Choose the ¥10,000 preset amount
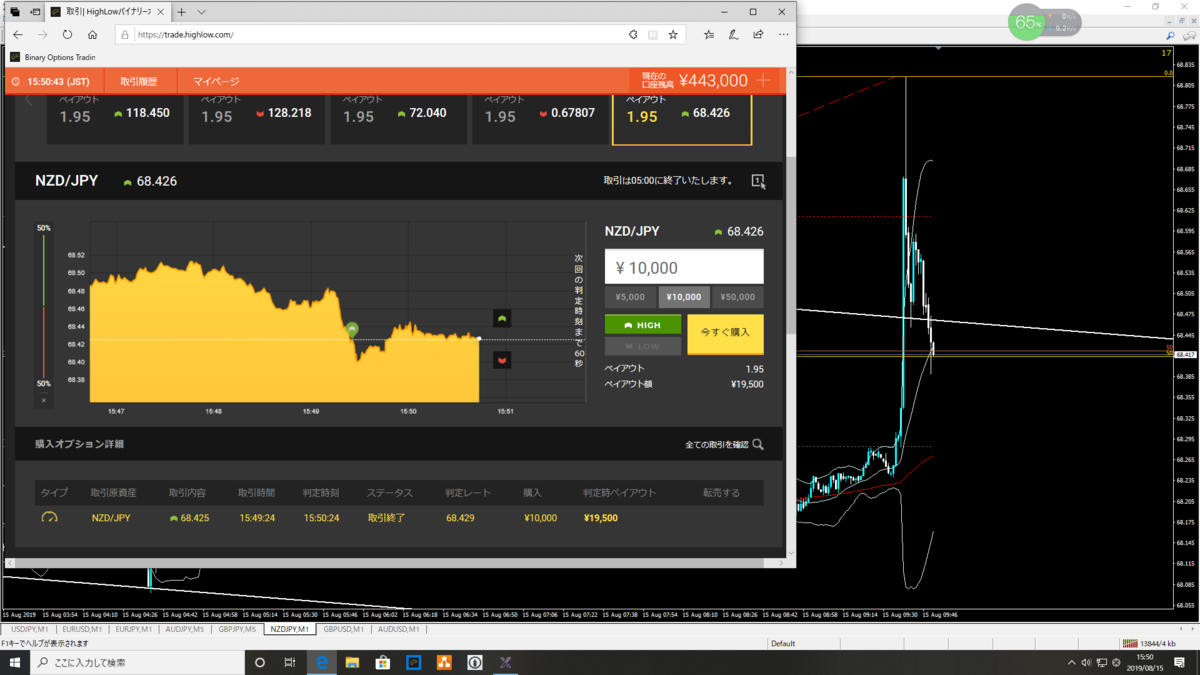The height and width of the screenshot is (675, 1200). [x=684, y=297]
